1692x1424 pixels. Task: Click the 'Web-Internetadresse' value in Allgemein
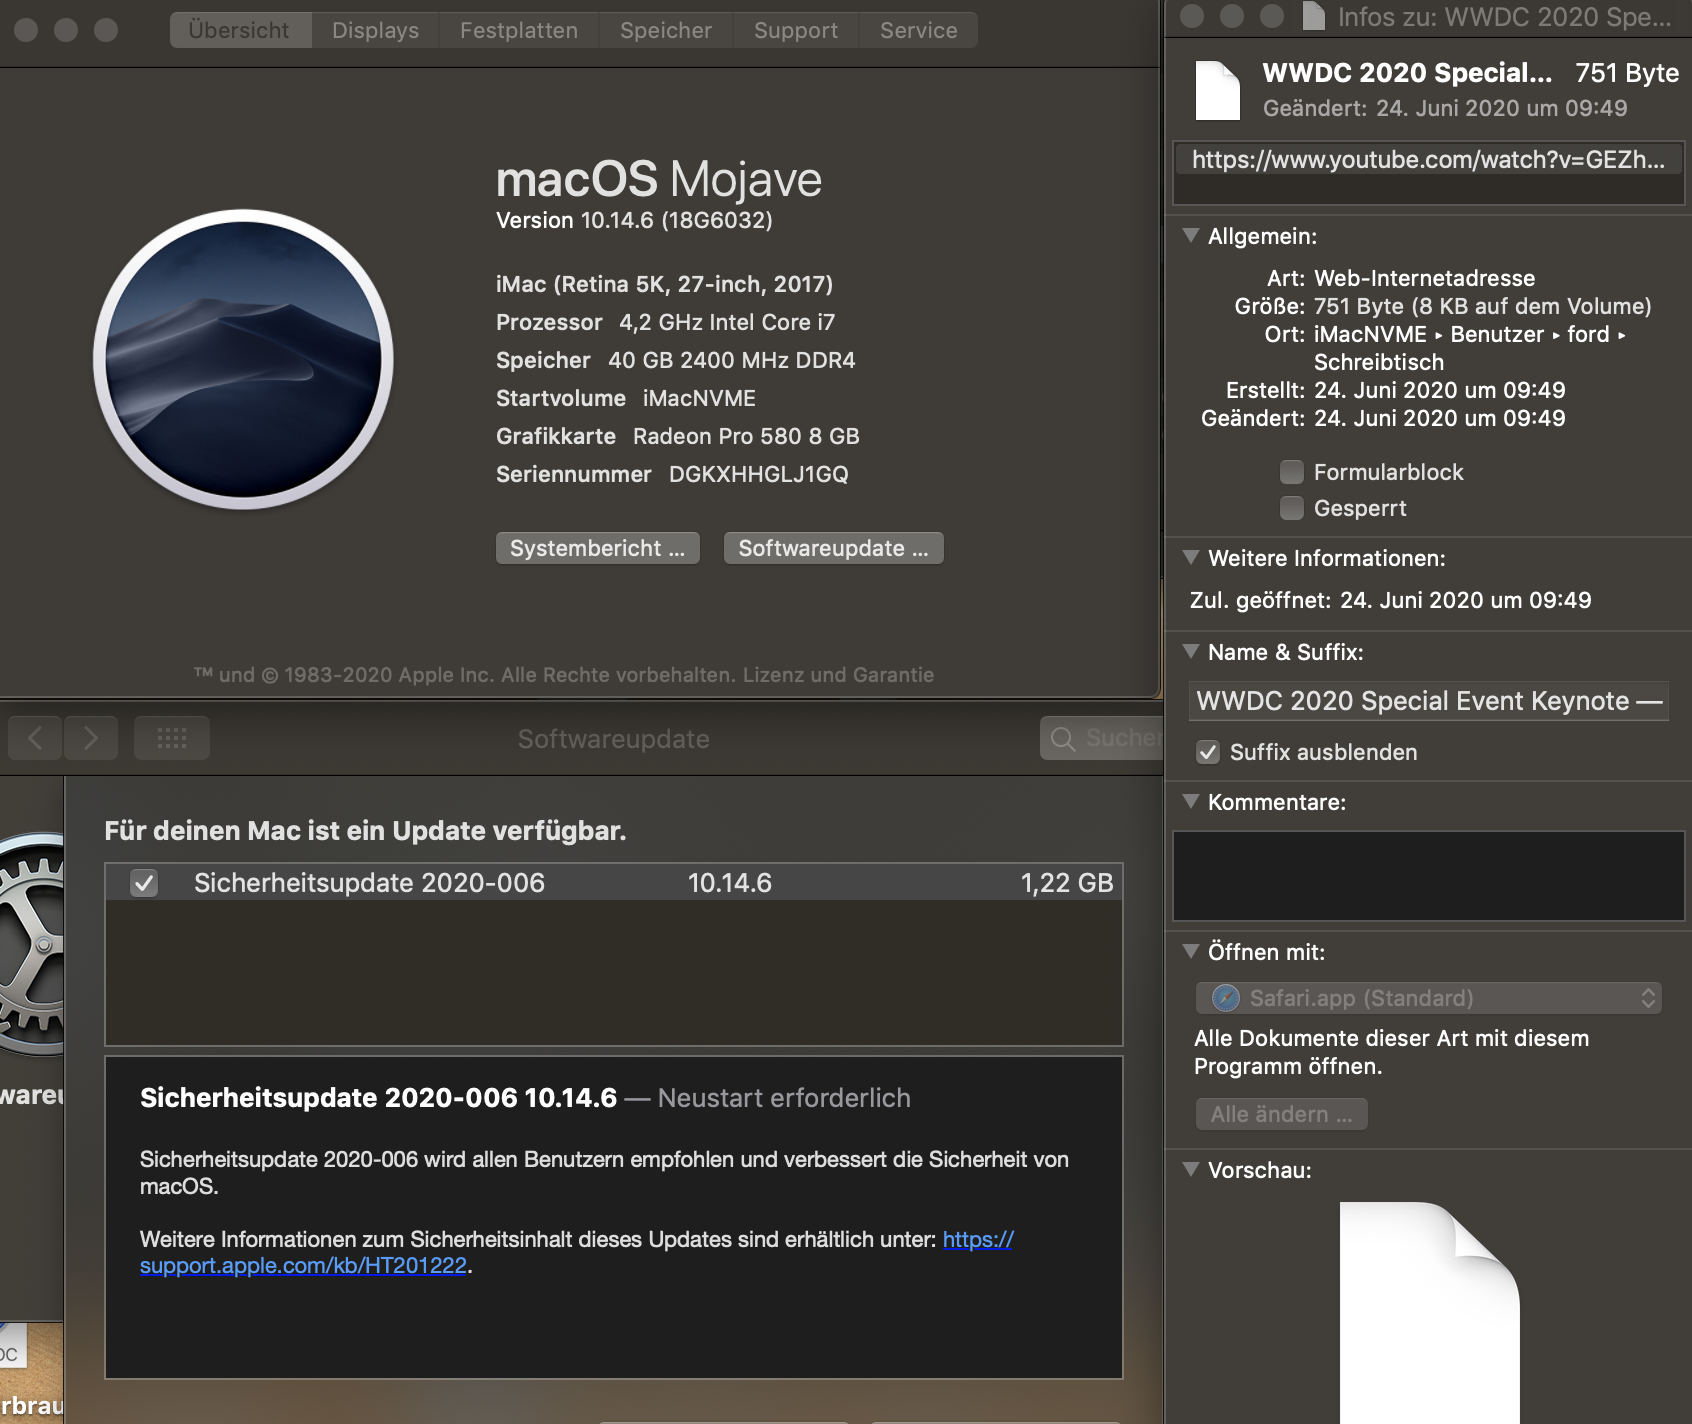[x=1425, y=278]
